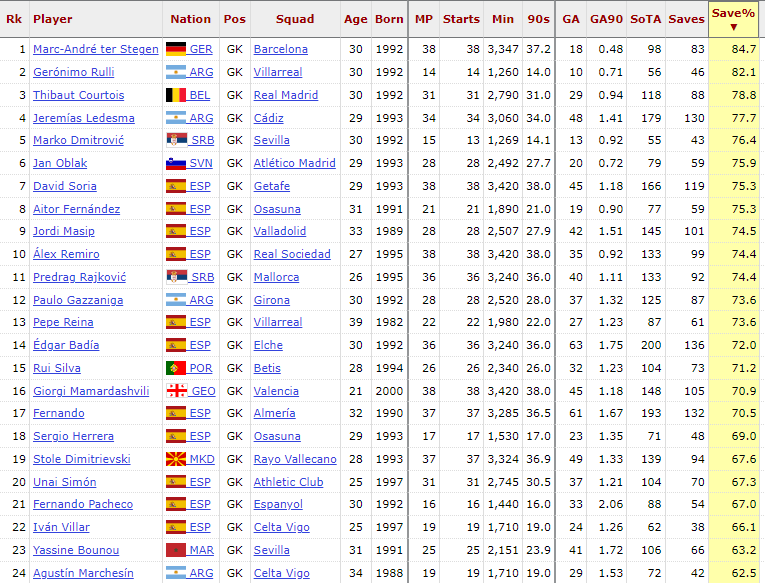Screen dimensions: 765x583
Task: Open the Espanyol squad link
Action: [x=278, y=504]
